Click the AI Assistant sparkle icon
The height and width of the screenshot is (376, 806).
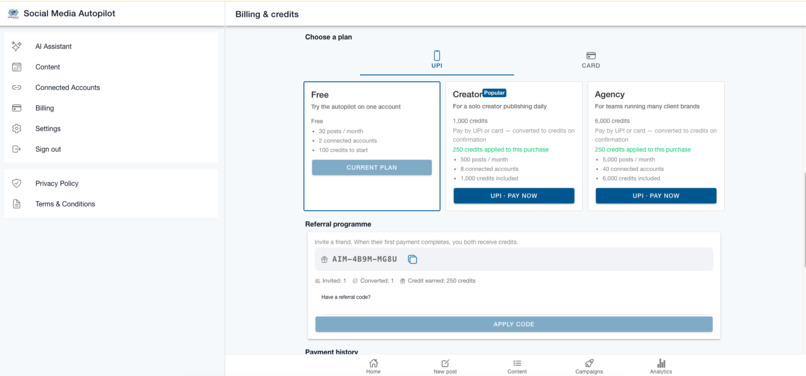coord(16,46)
